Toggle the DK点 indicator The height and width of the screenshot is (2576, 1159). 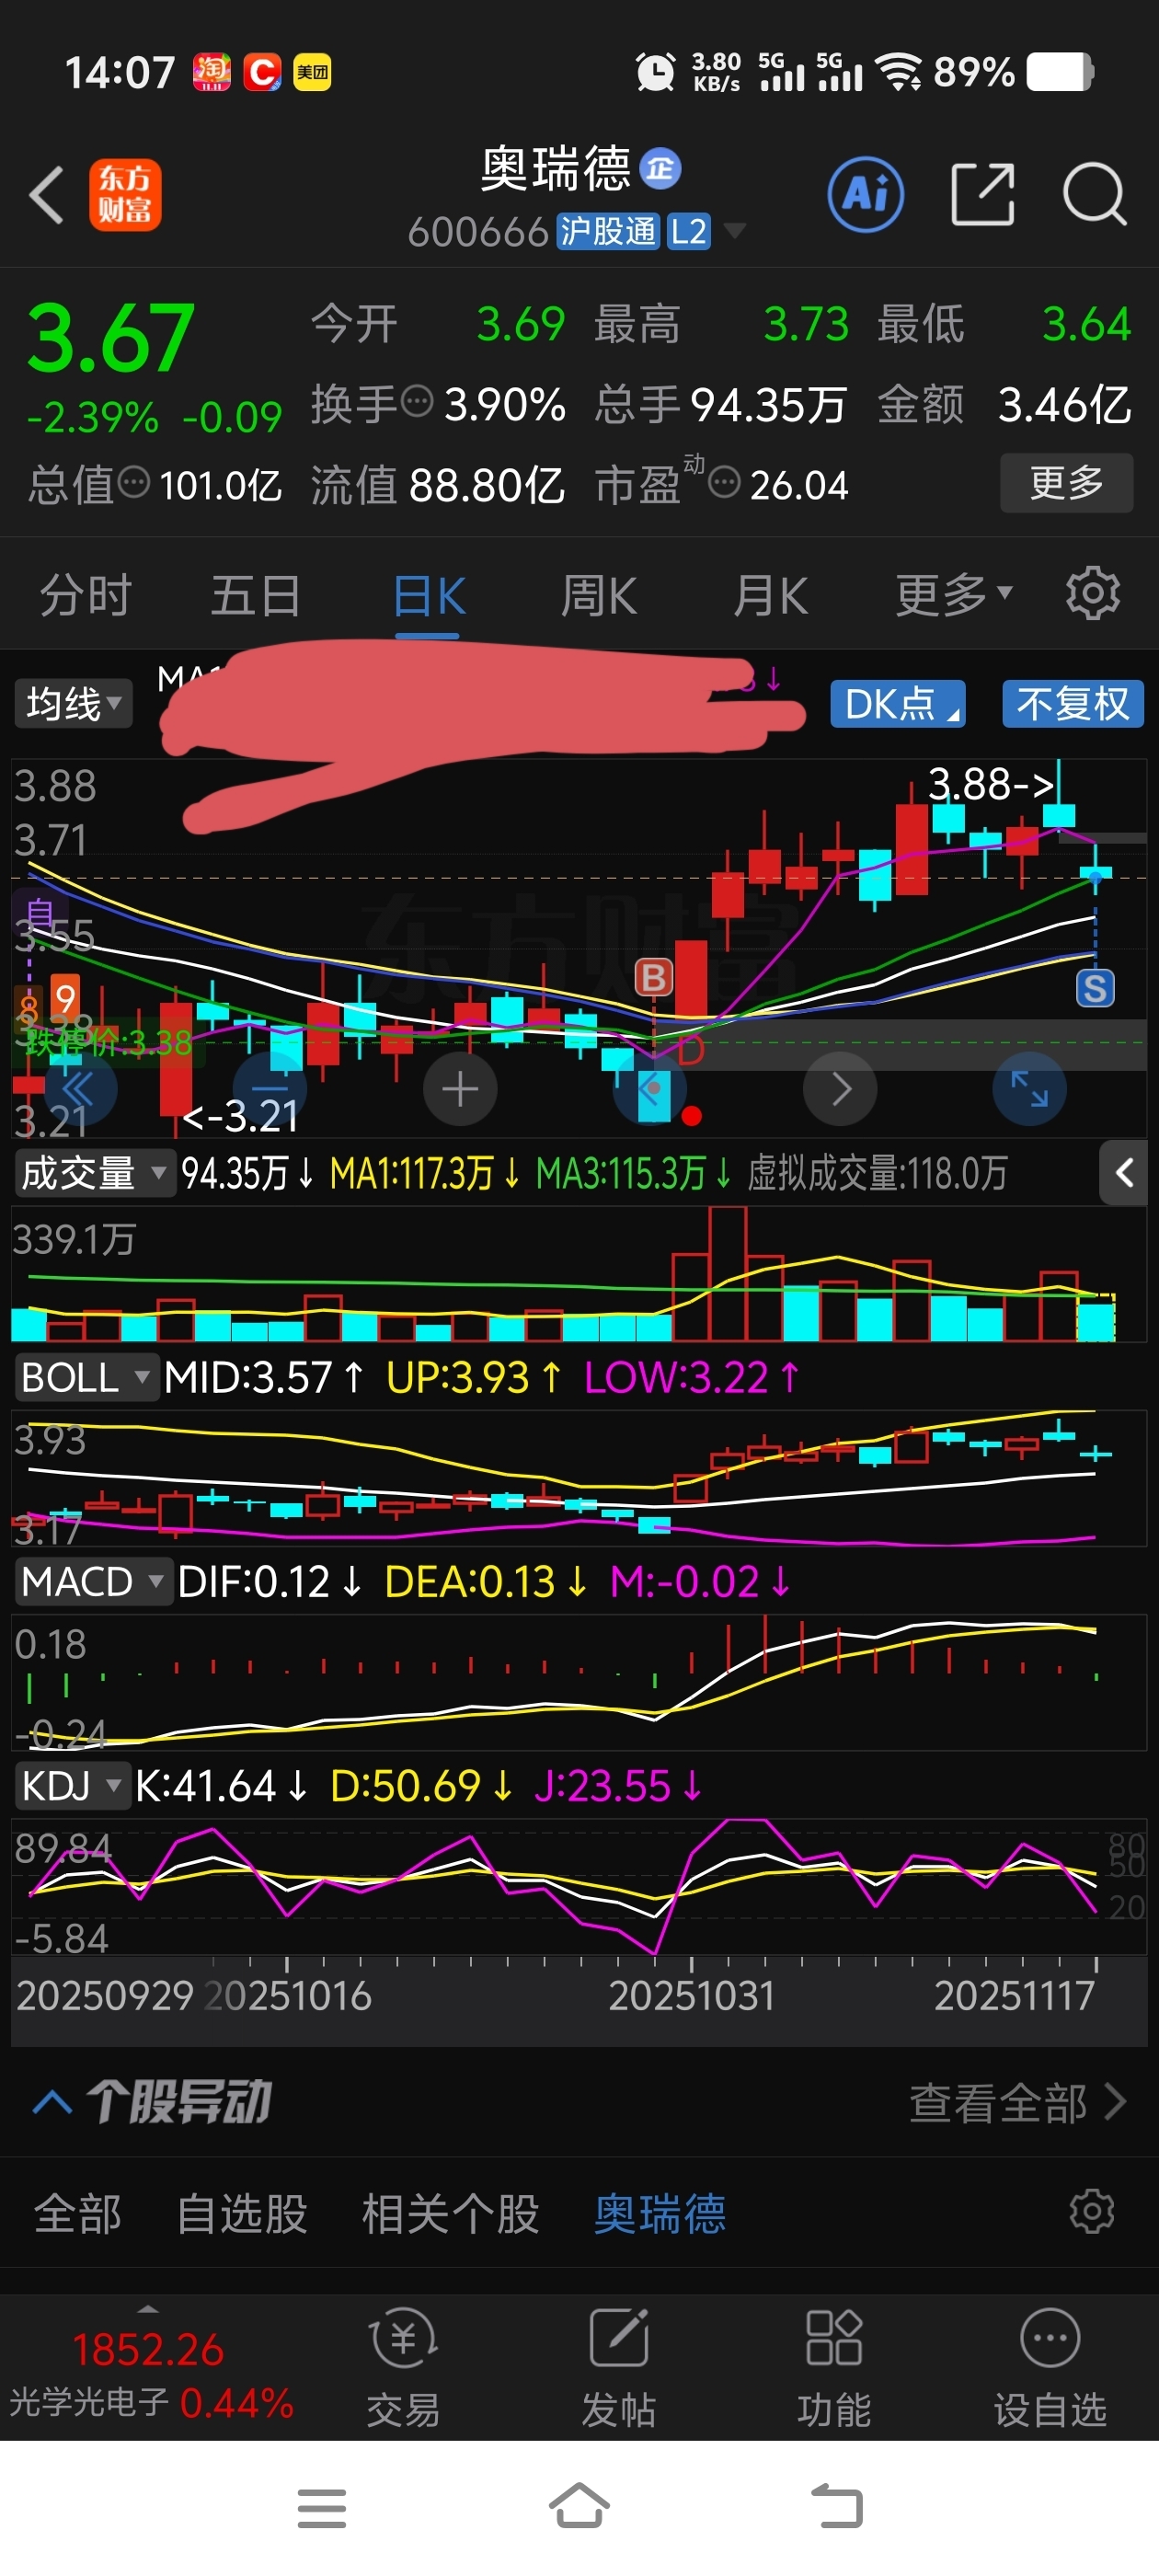[x=898, y=704]
